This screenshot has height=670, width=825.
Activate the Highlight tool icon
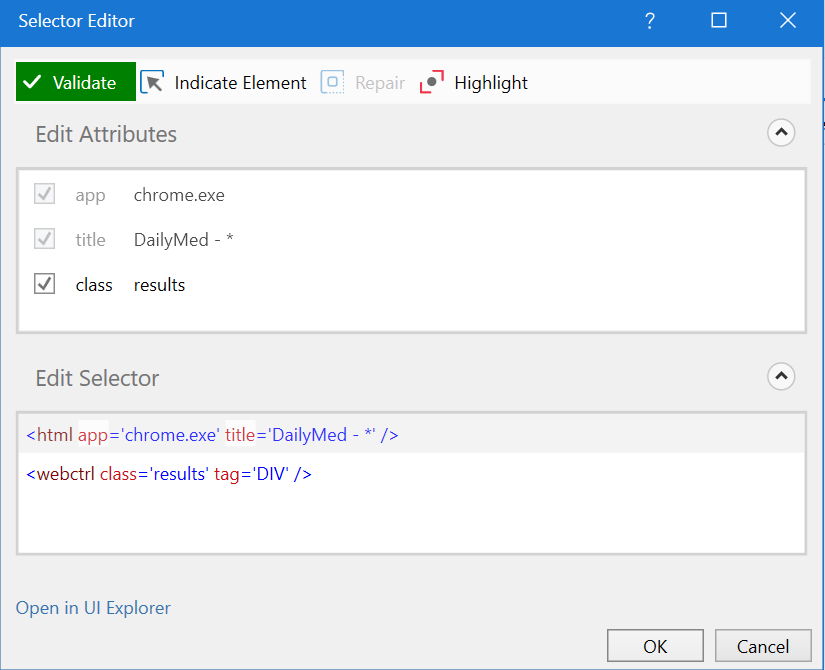click(430, 81)
